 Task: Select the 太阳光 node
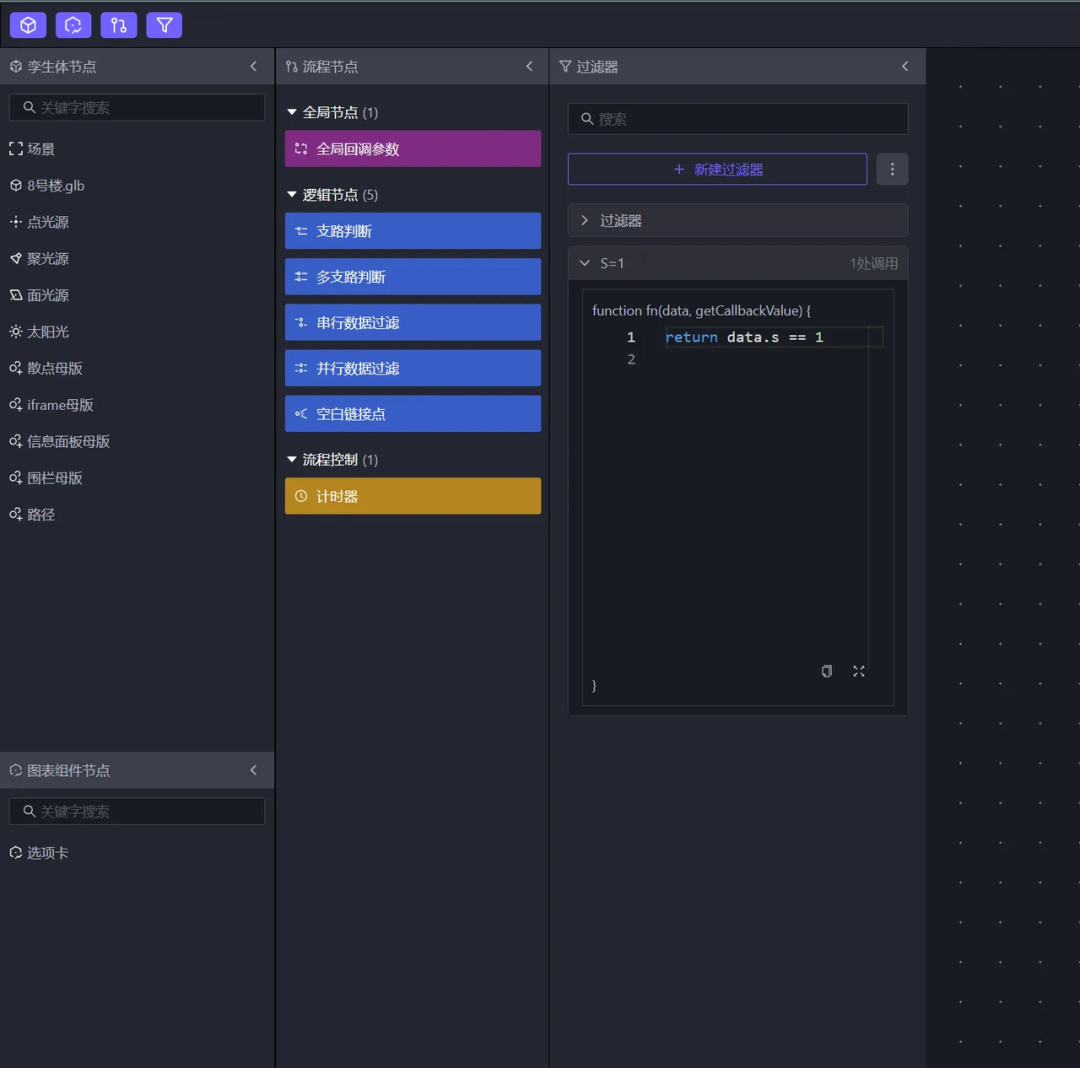coord(39,331)
